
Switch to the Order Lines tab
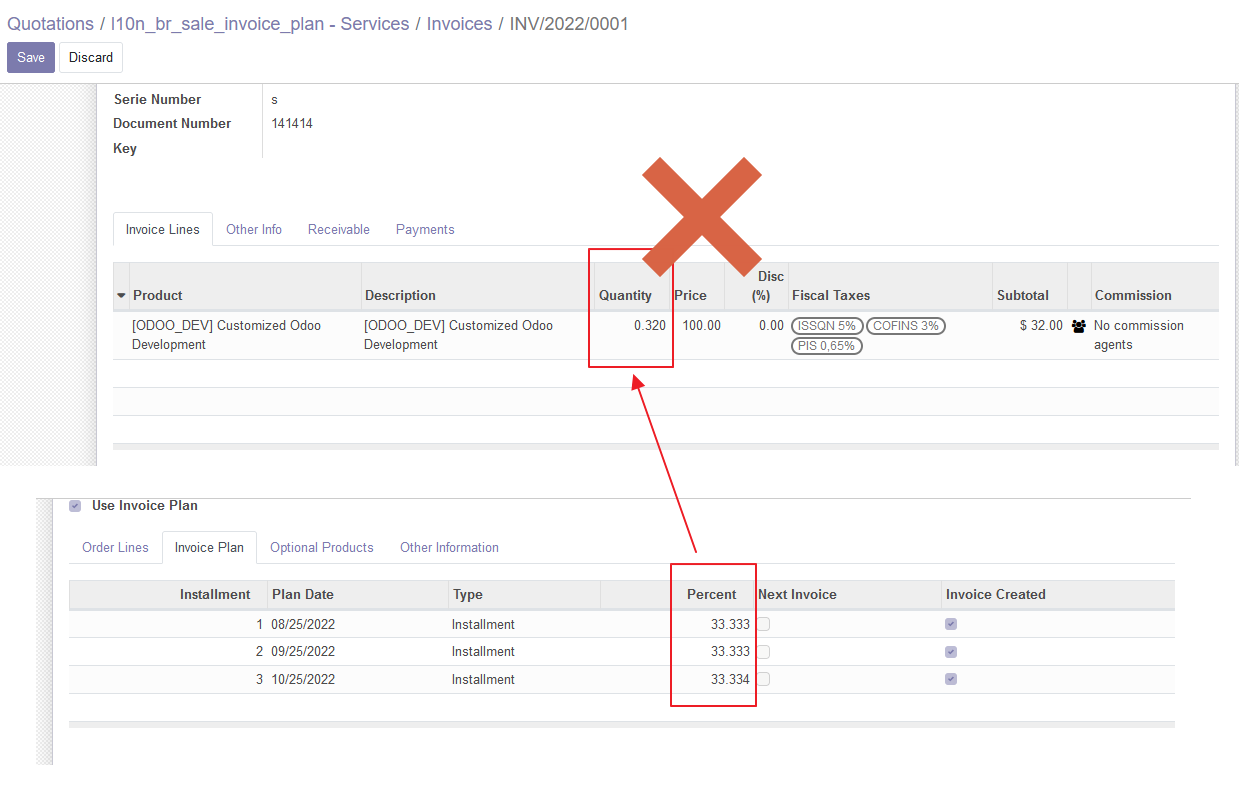click(x=115, y=547)
